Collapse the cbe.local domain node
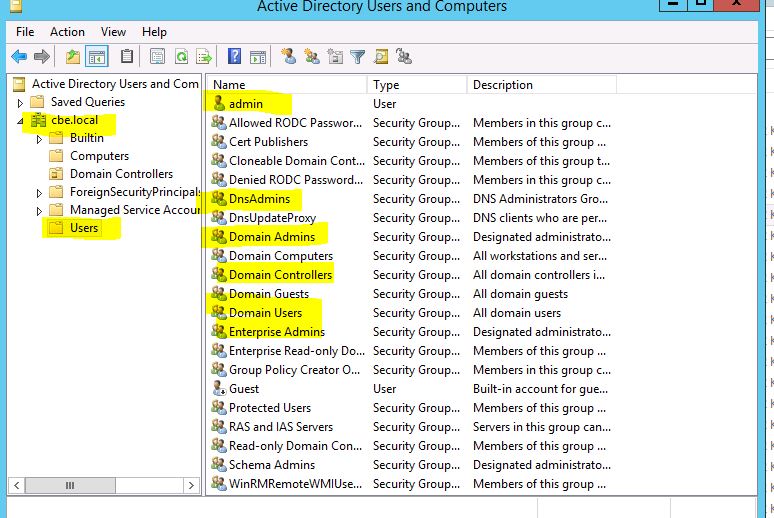 click(x=20, y=121)
